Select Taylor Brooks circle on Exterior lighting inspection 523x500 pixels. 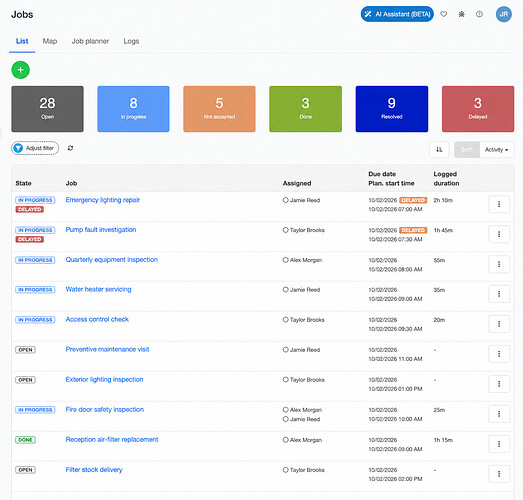coord(286,380)
